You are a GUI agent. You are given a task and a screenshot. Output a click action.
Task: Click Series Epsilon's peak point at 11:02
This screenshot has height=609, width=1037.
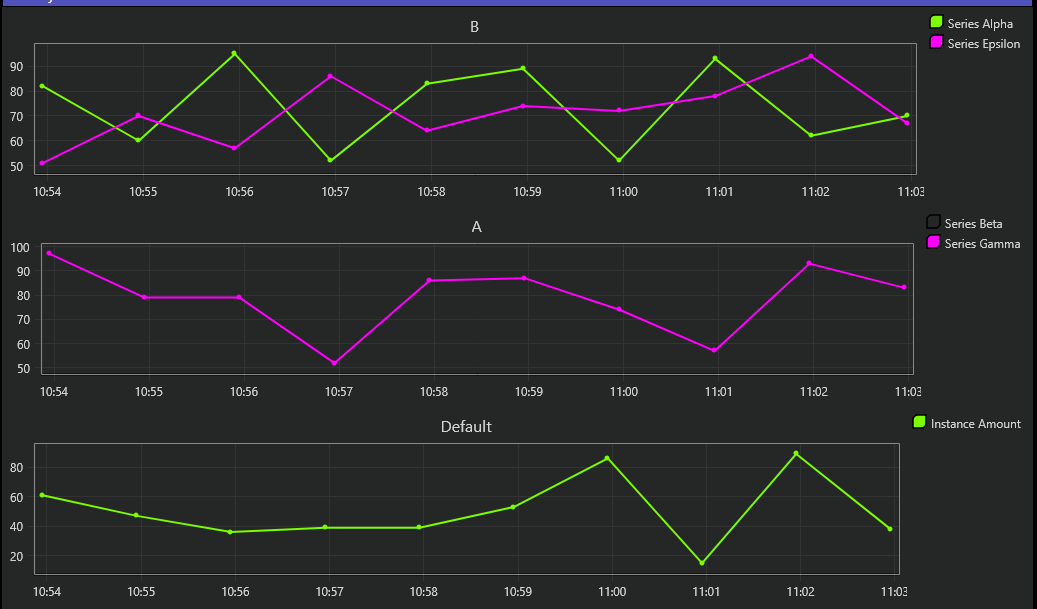811,56
